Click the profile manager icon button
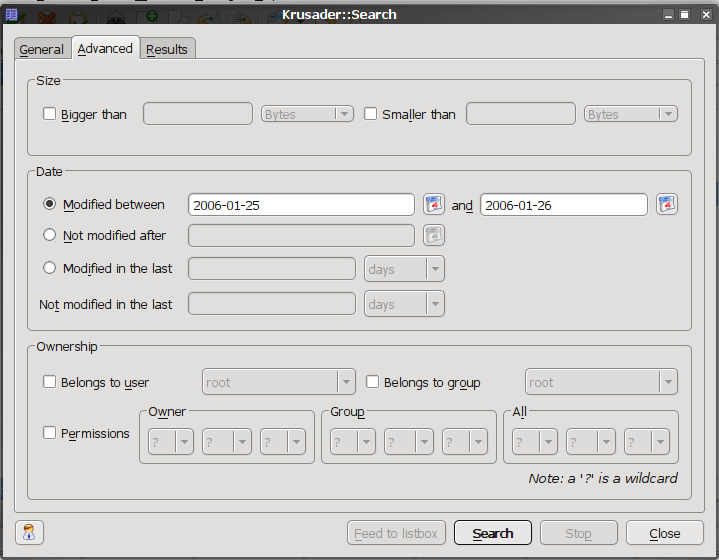719x560 pixels. [29, 532]
